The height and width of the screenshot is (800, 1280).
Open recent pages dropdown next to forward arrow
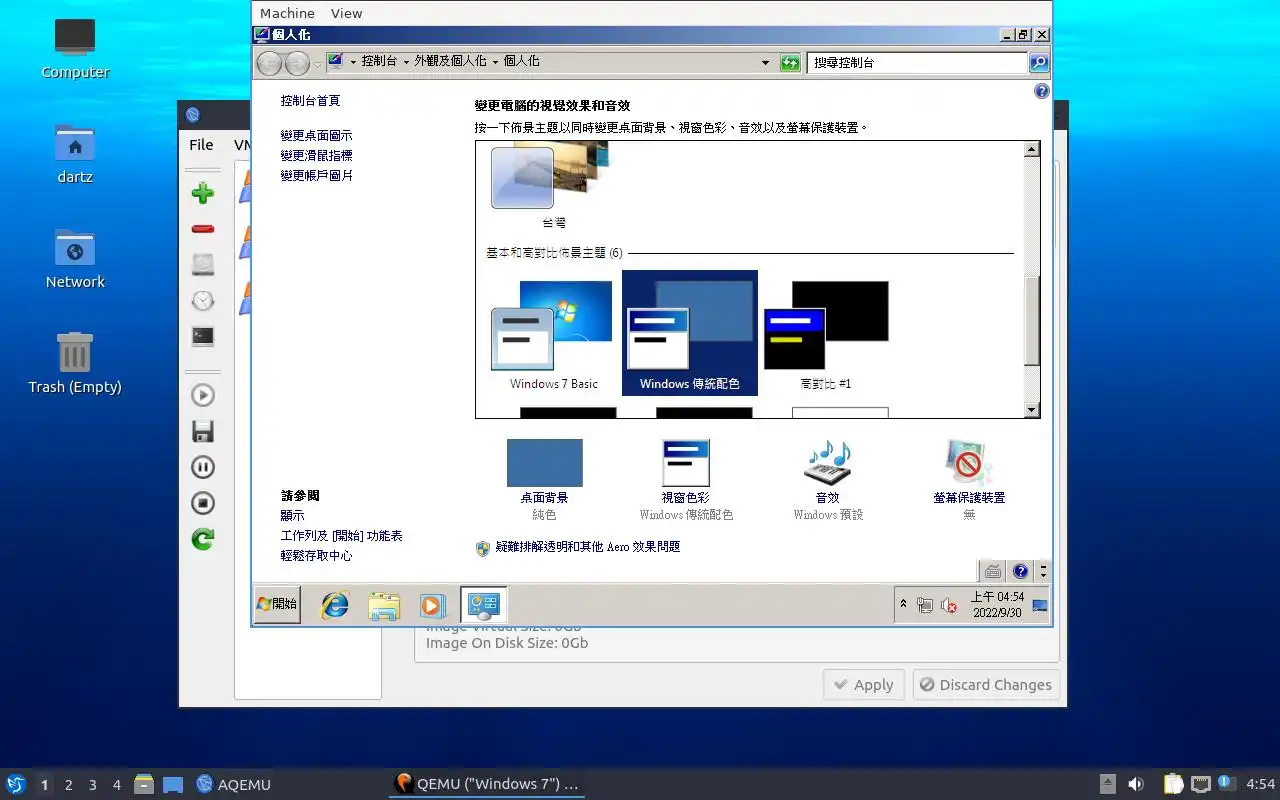(317, 64)
